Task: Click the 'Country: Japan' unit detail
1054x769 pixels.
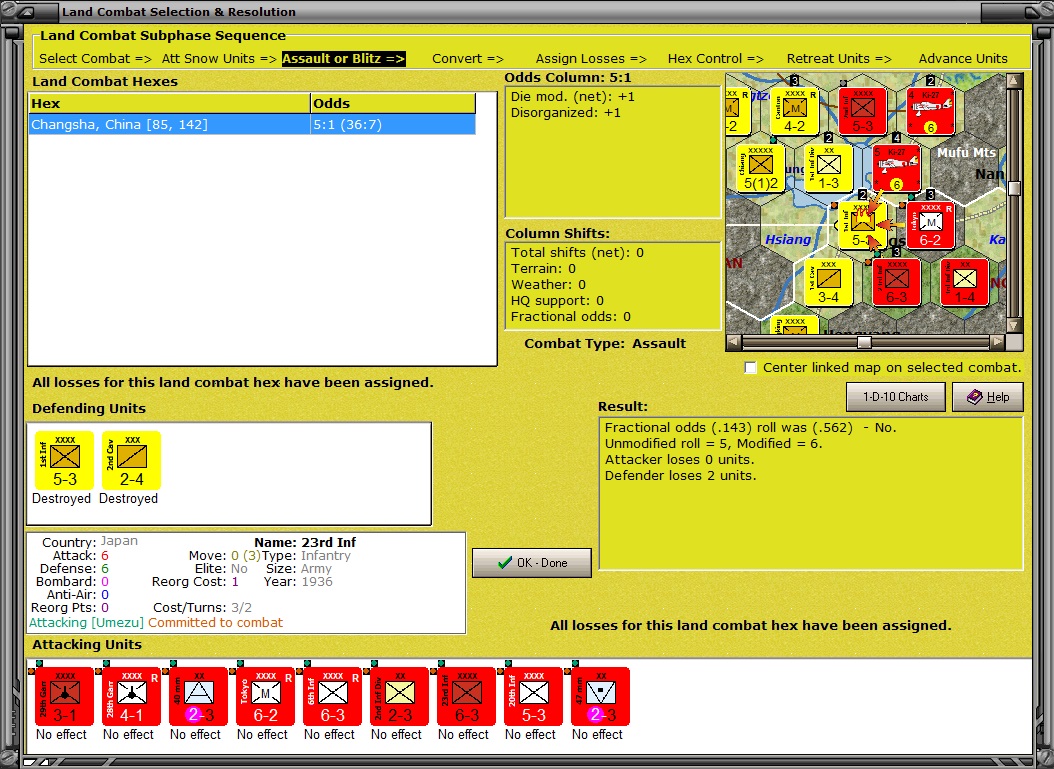Action: tap(89, 542)
